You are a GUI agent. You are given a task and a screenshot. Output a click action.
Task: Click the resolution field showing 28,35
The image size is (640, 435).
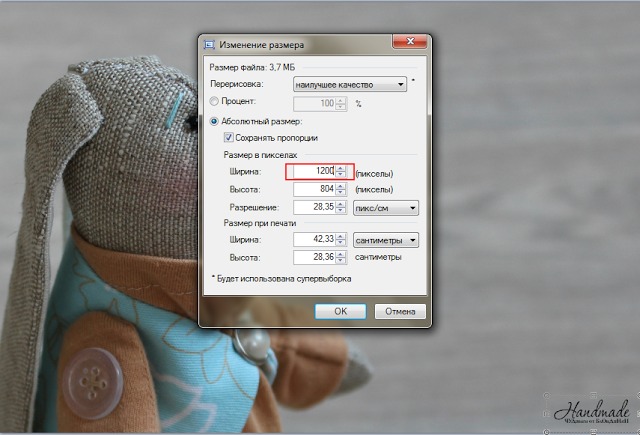[314, 208]
